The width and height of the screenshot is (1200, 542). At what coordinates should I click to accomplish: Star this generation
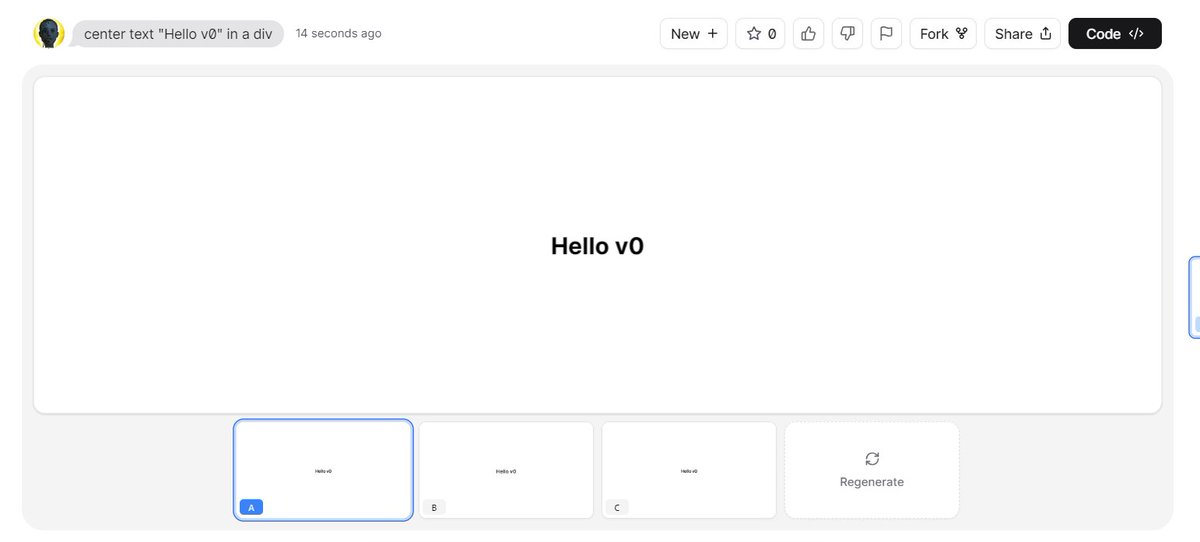coord(761,33)
